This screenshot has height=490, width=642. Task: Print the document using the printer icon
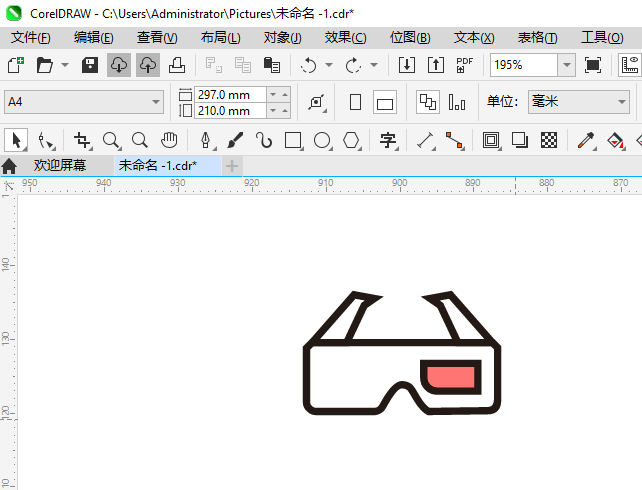point(177,65)
